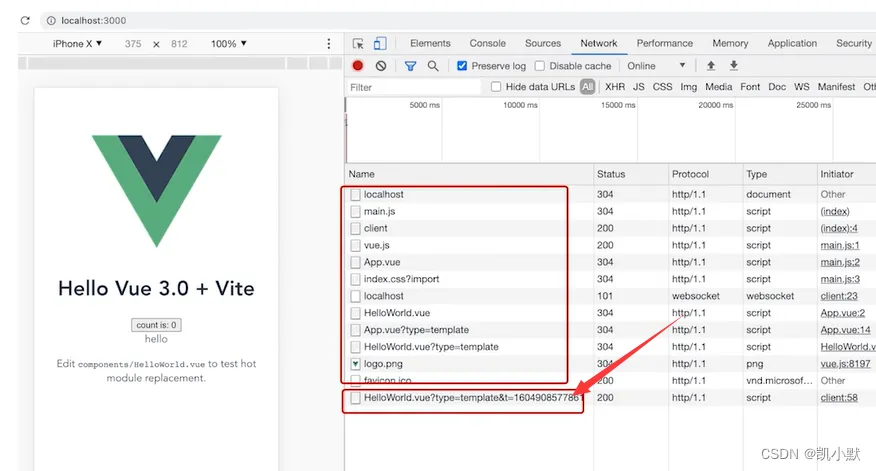Click the network Filter text field
This screenshot has width=876, height=471.
click(x=413, y=87)
